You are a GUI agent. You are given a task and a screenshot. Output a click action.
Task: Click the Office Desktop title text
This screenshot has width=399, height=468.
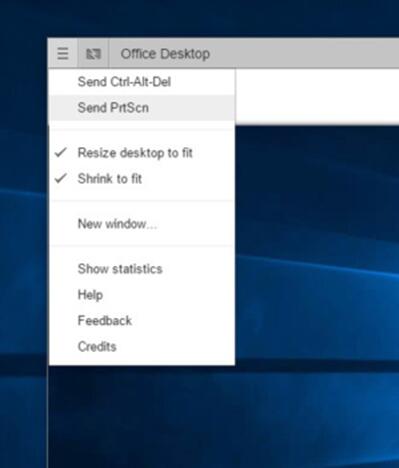[x=165, y=54]
